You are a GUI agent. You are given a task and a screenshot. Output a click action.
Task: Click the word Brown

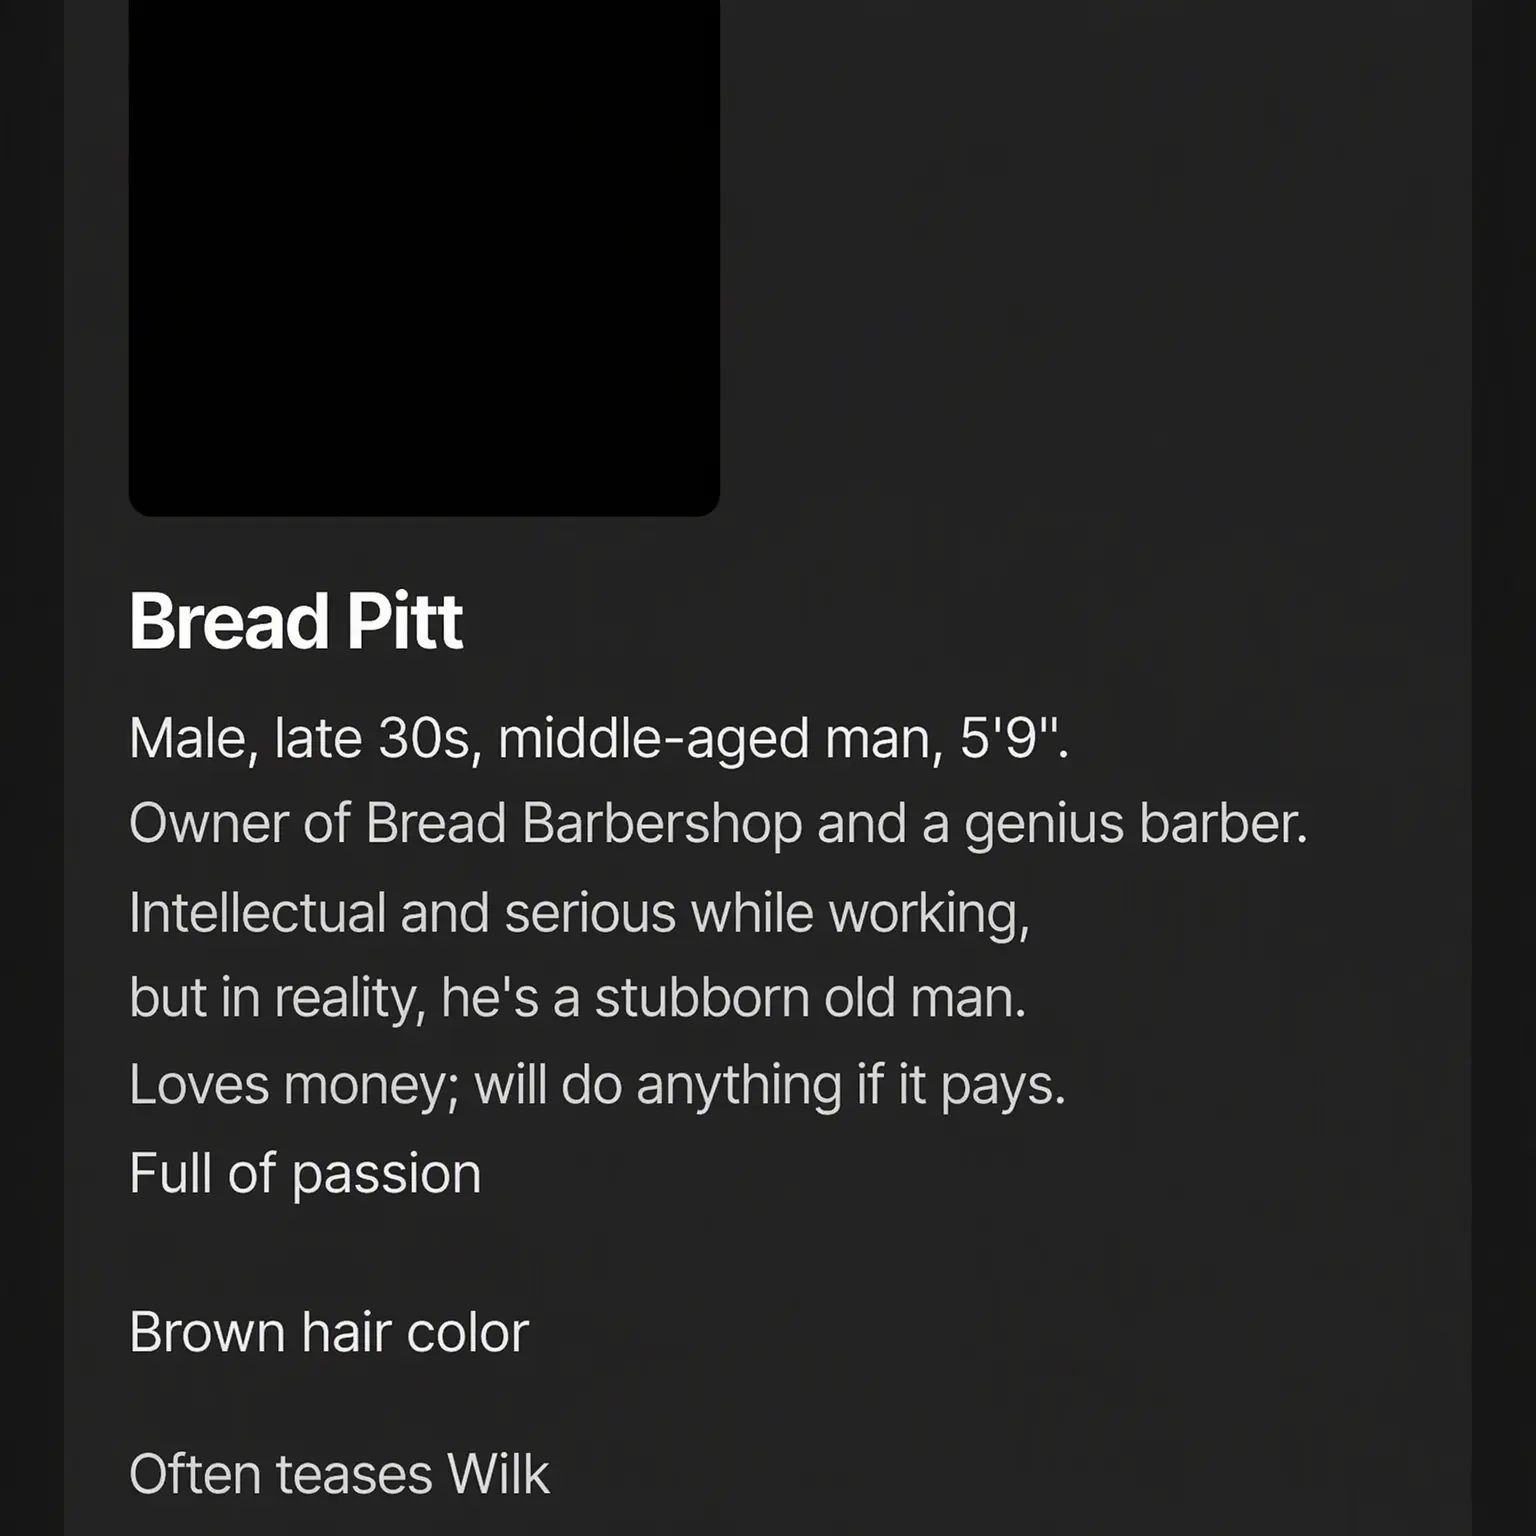click(207, 1332)
